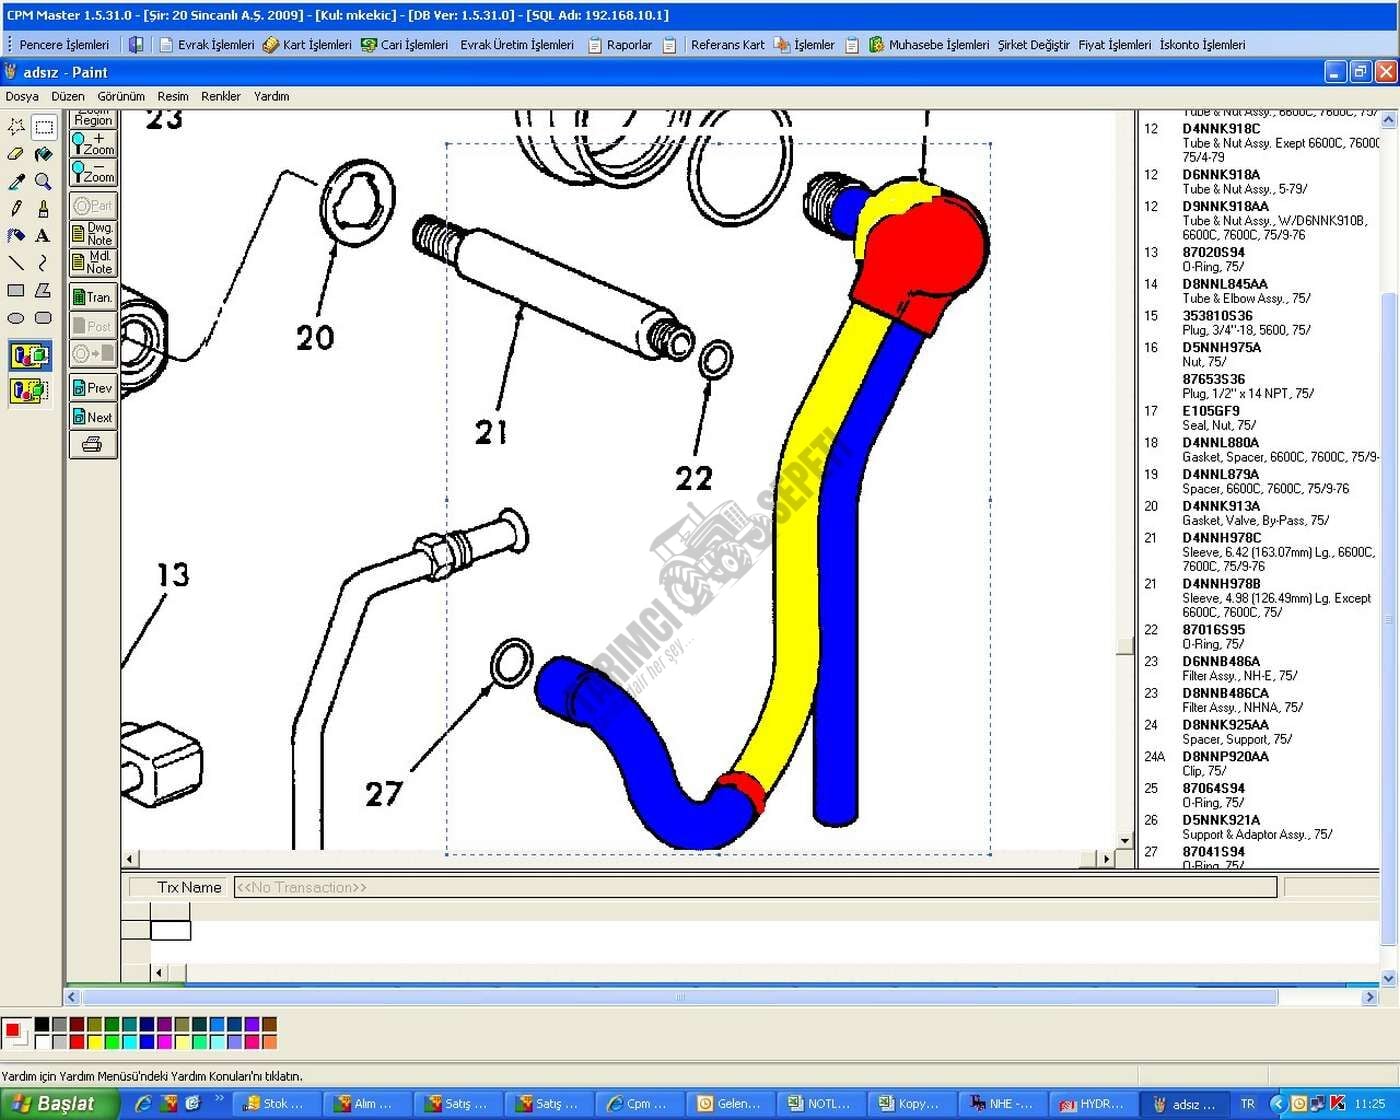Click the Next drawing button
The image size is (1400, 1120).
click(93, 417)
